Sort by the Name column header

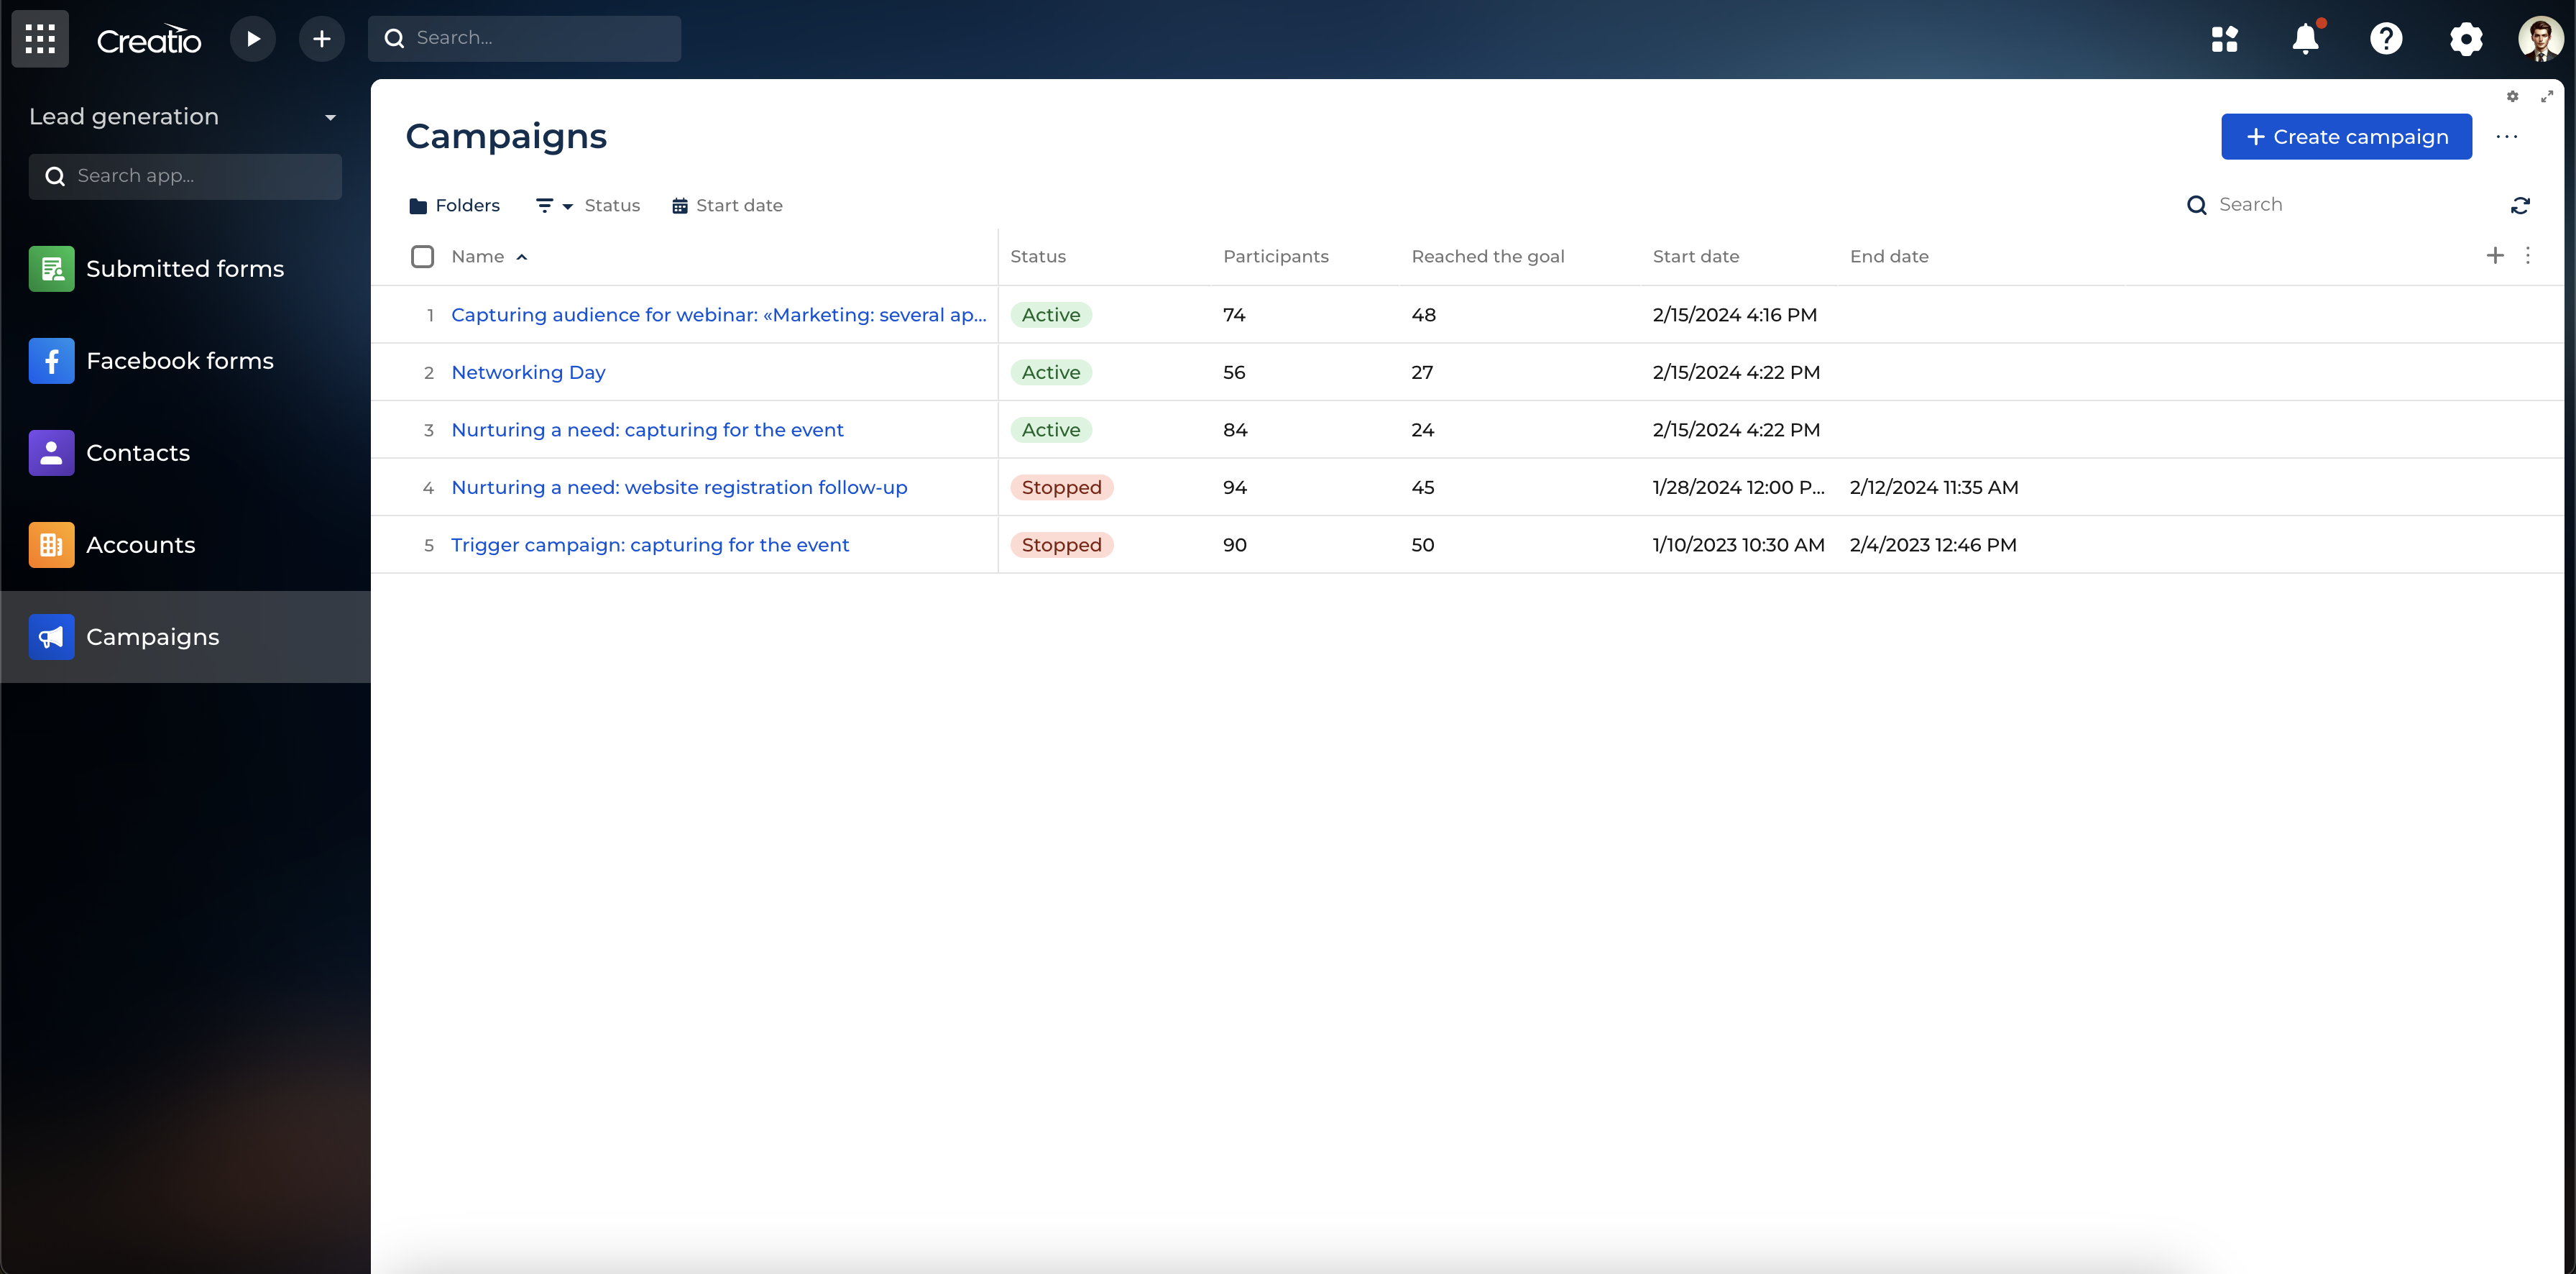click(478, 257)
